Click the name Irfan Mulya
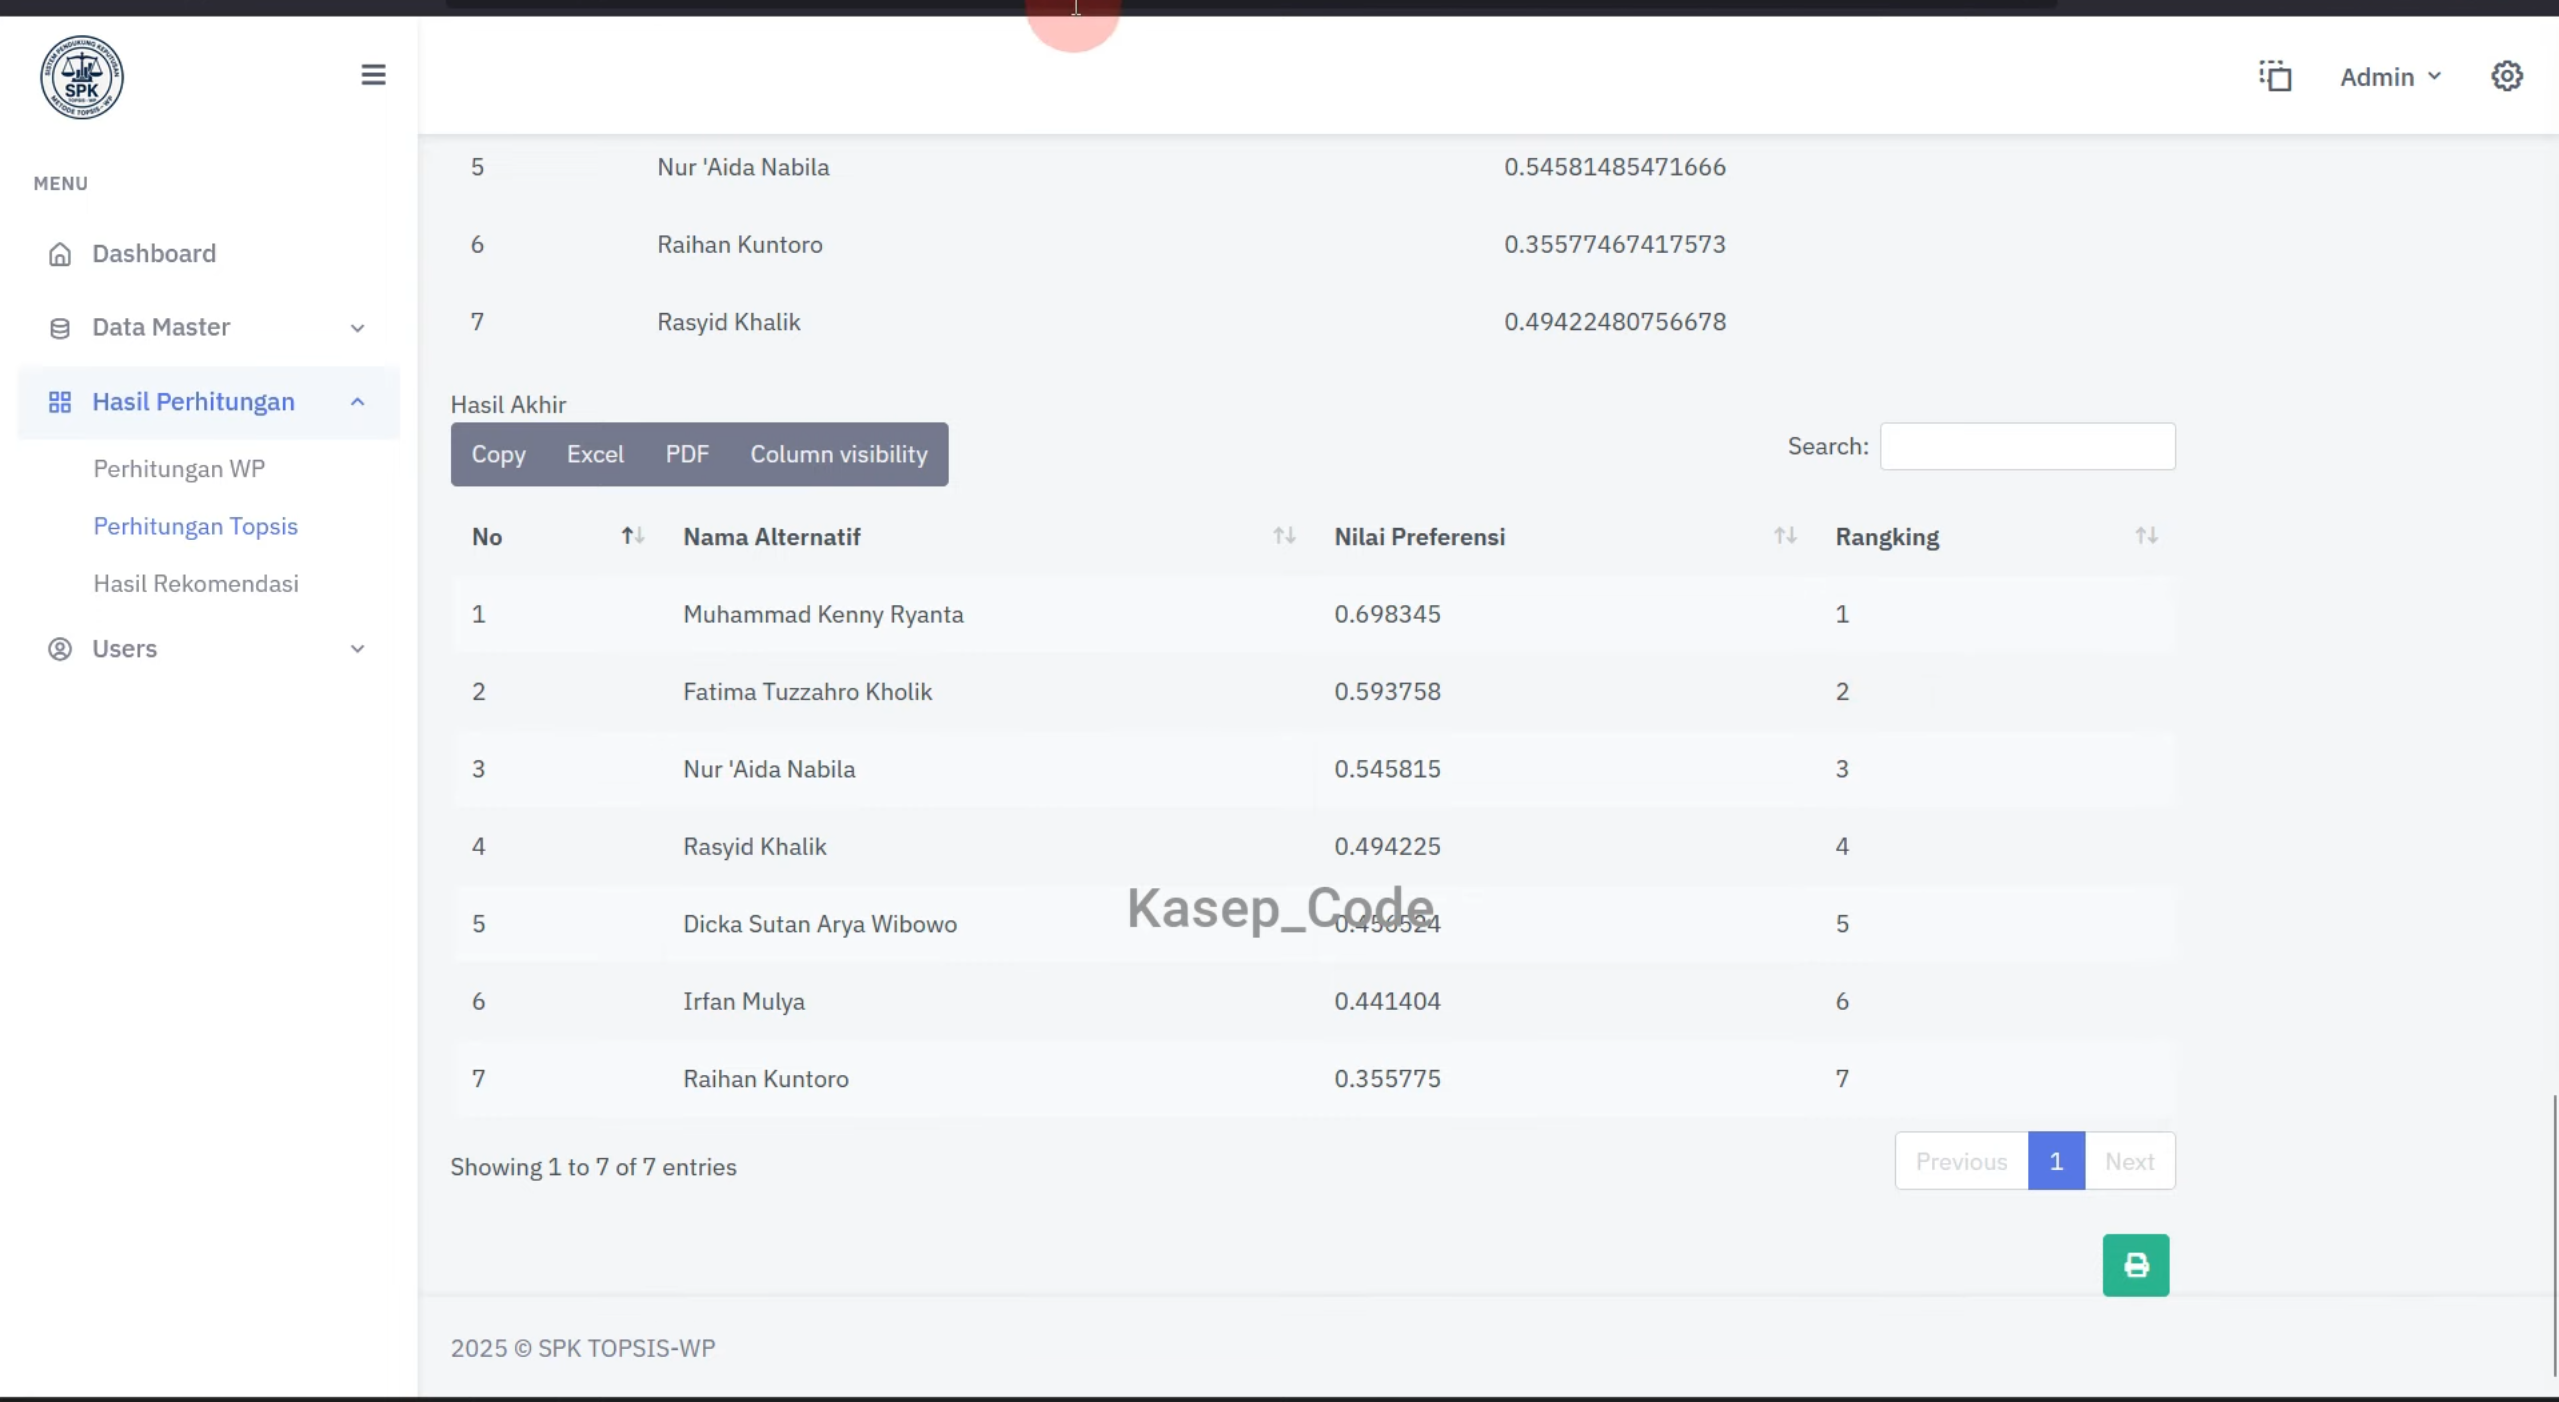Image resolution: width=2559 pixels, height=1402 pixels. click(x=744, y=1001)
